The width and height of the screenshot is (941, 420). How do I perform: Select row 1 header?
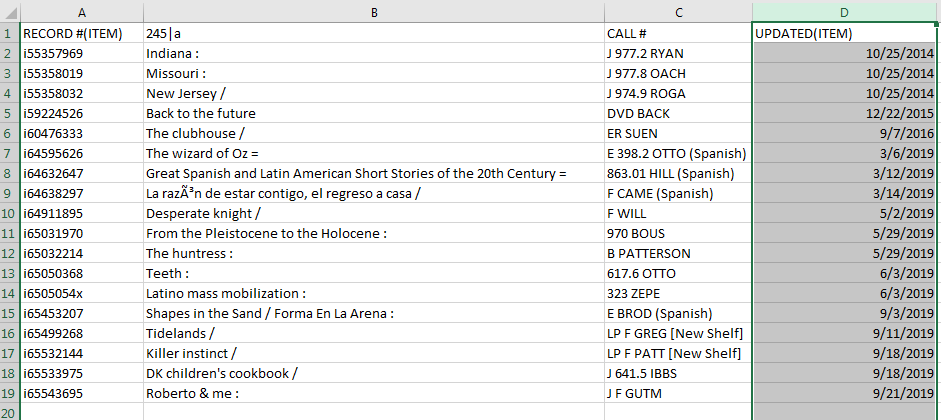(9, 33)
